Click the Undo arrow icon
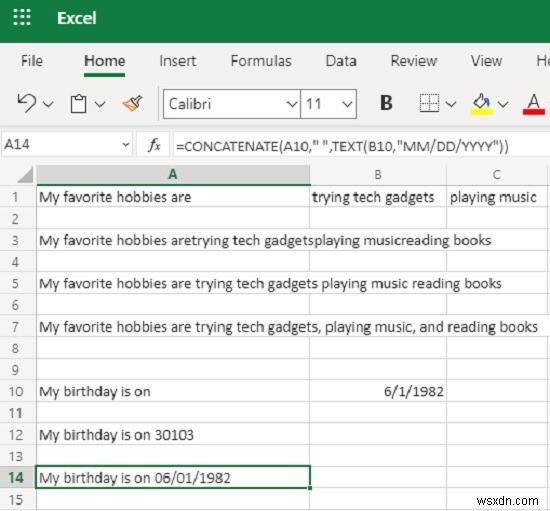 tap(27, 103)
